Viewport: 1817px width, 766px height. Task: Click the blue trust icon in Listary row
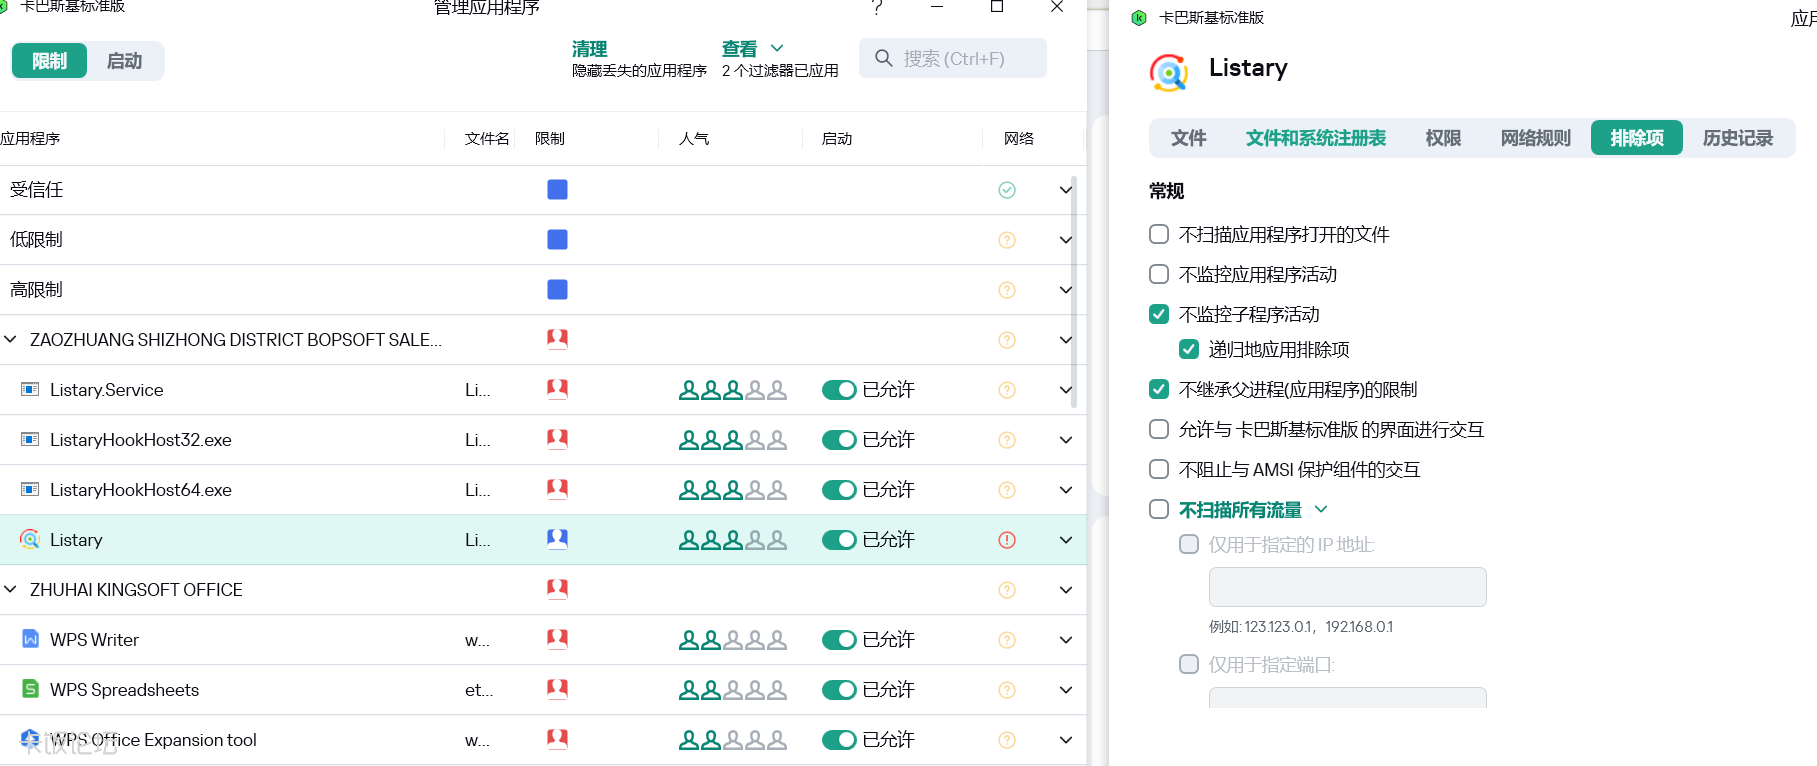coord(557,539)
